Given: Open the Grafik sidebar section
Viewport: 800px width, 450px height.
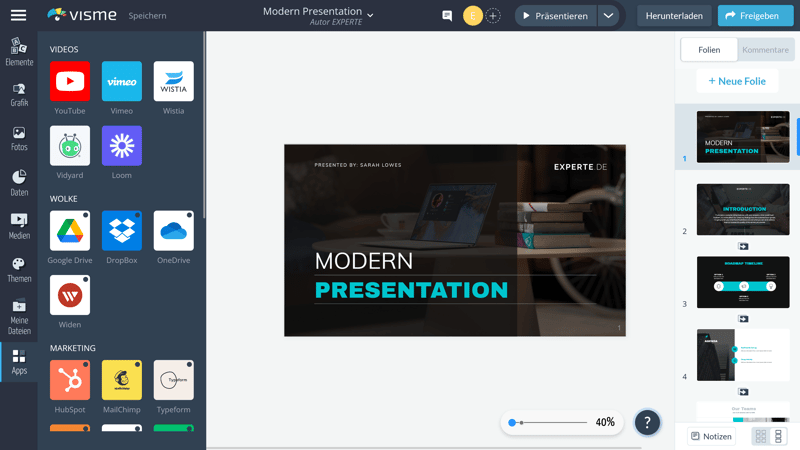Looking at the screenshot, I should tap(19, 94).
